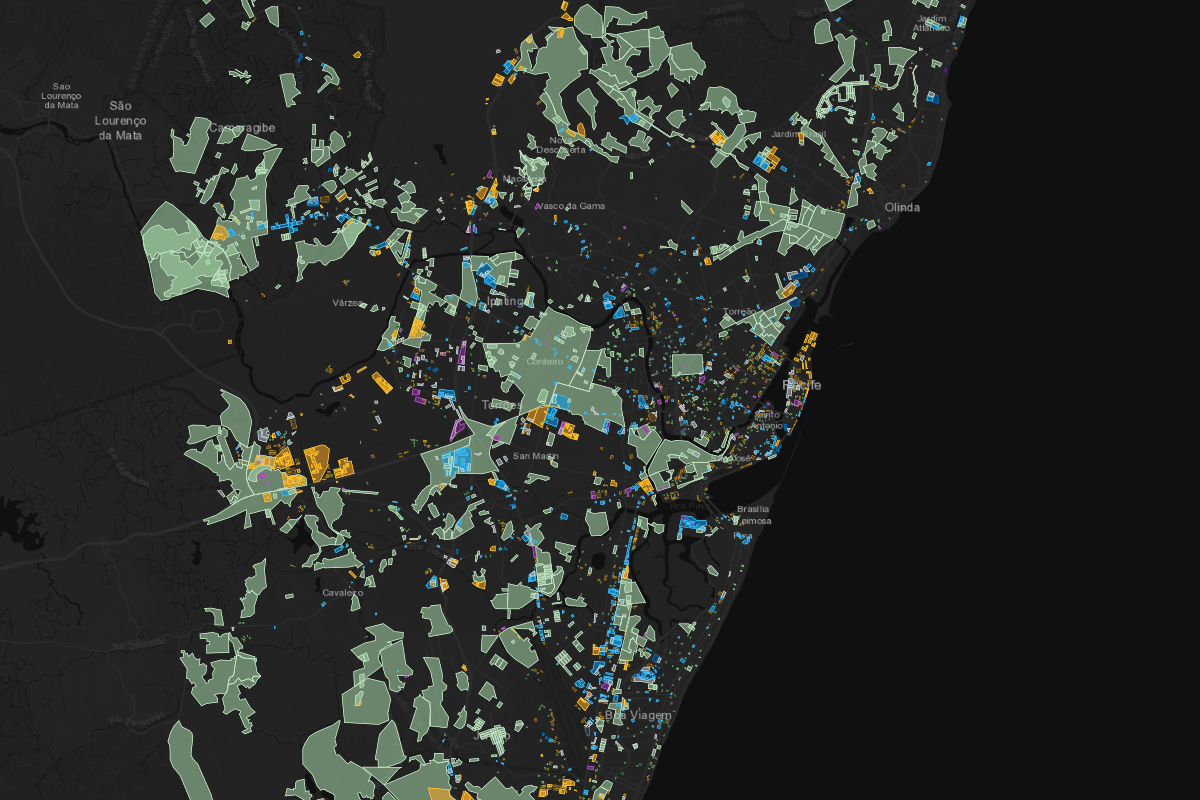Click the Nova Descoberta label
The width and height of the screenshot is (1200, 800).
[x=562, y=145]
